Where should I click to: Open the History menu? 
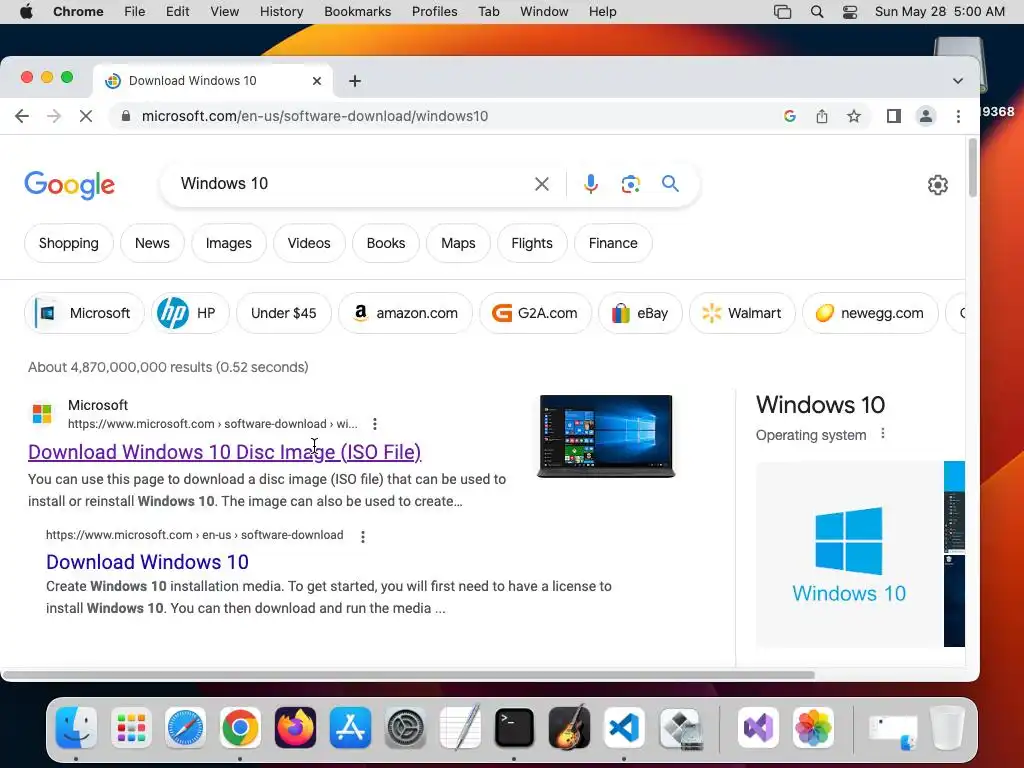click(281, 12)
